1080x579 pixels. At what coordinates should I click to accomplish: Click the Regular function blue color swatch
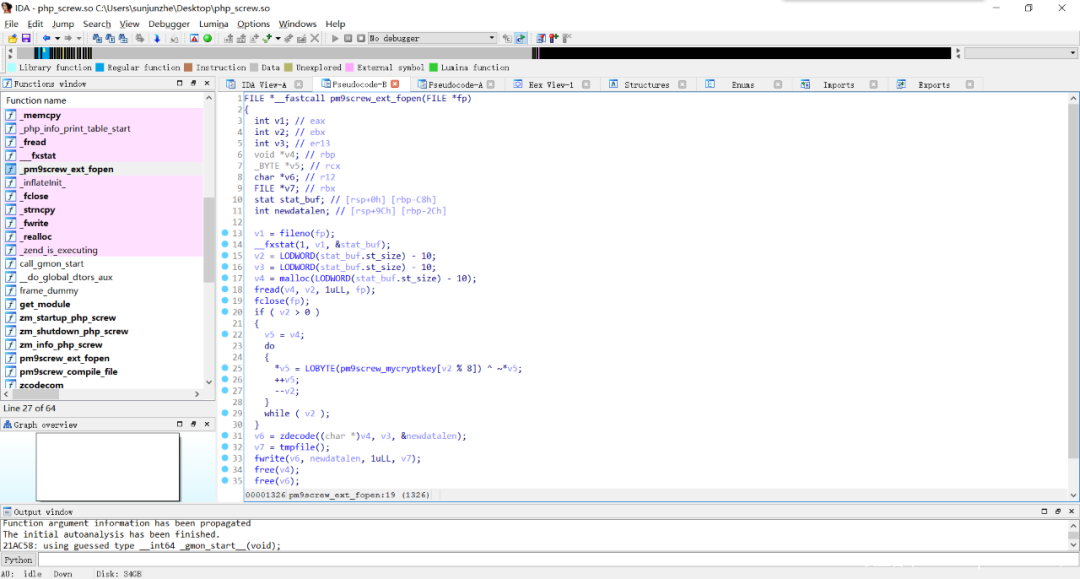100,67
